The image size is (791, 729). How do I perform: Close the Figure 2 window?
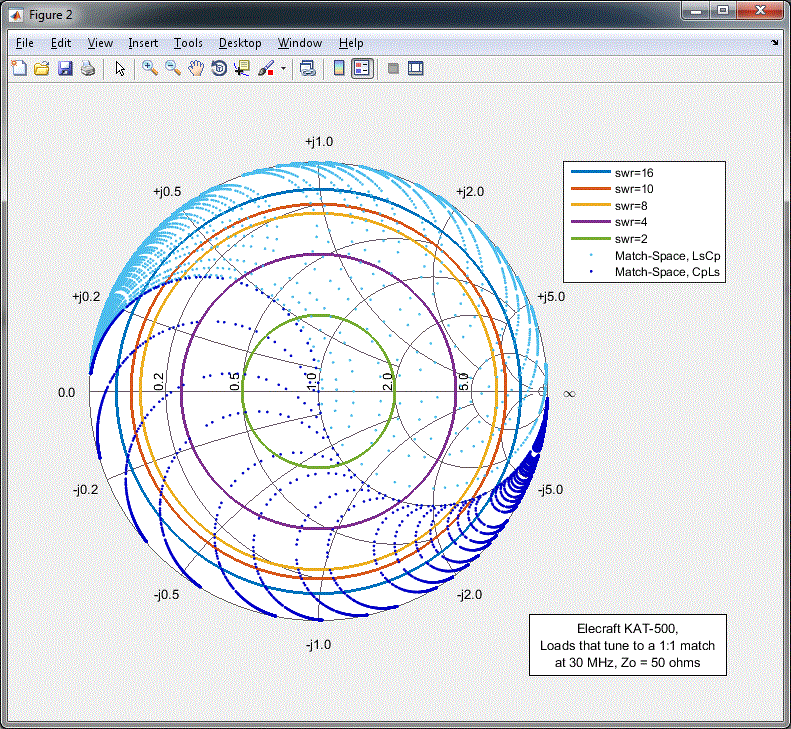(760, 10)
